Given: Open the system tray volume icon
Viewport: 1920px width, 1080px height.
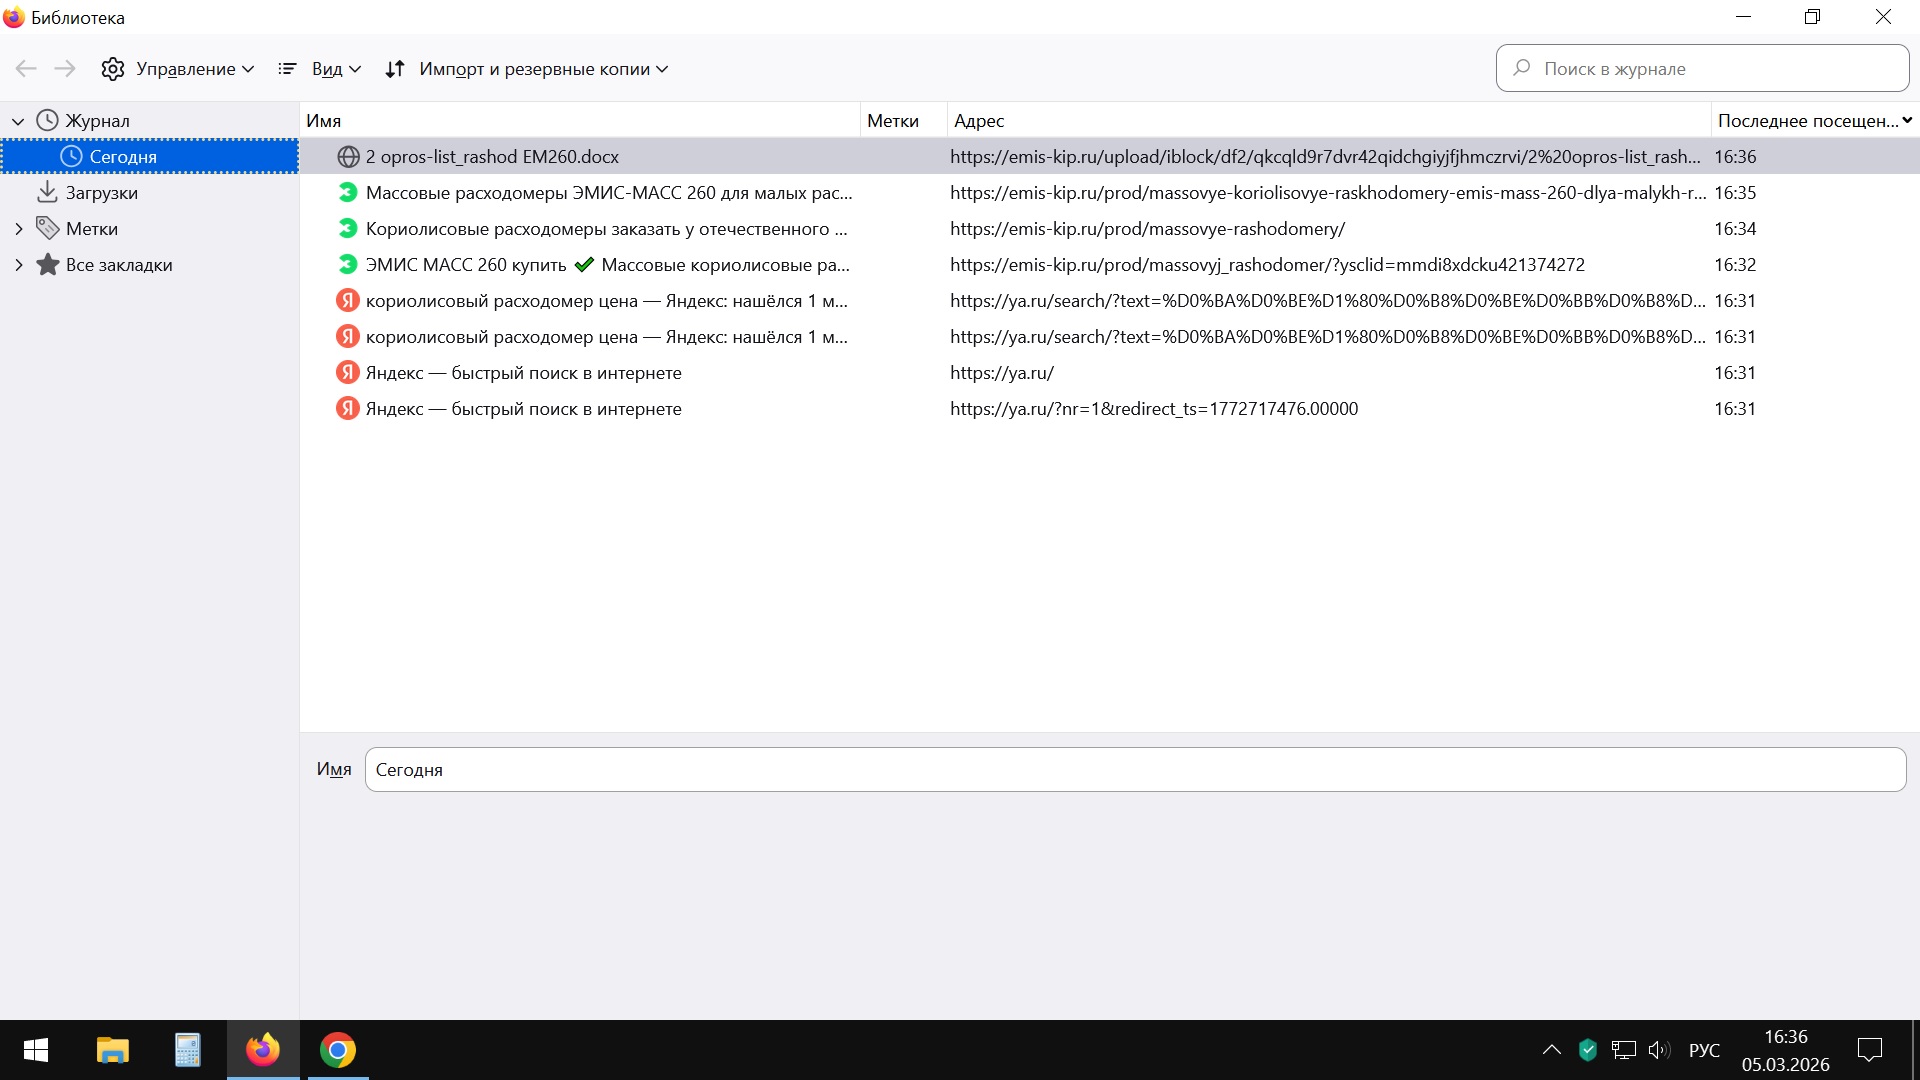Looking at the screenshot, I should pos(1659,1050).
